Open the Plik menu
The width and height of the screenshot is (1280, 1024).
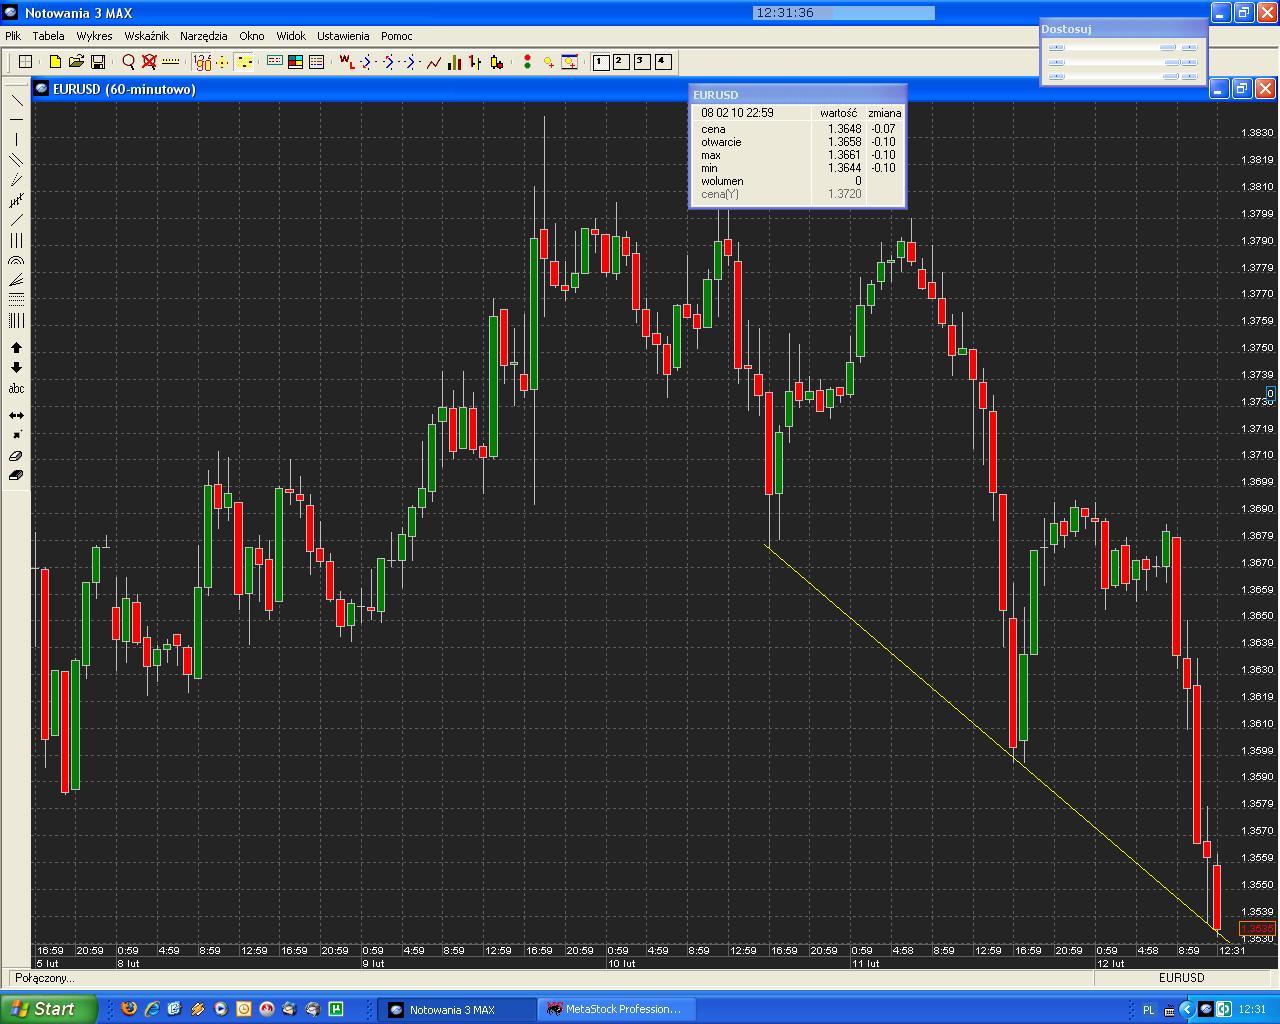tap(13, 36)
